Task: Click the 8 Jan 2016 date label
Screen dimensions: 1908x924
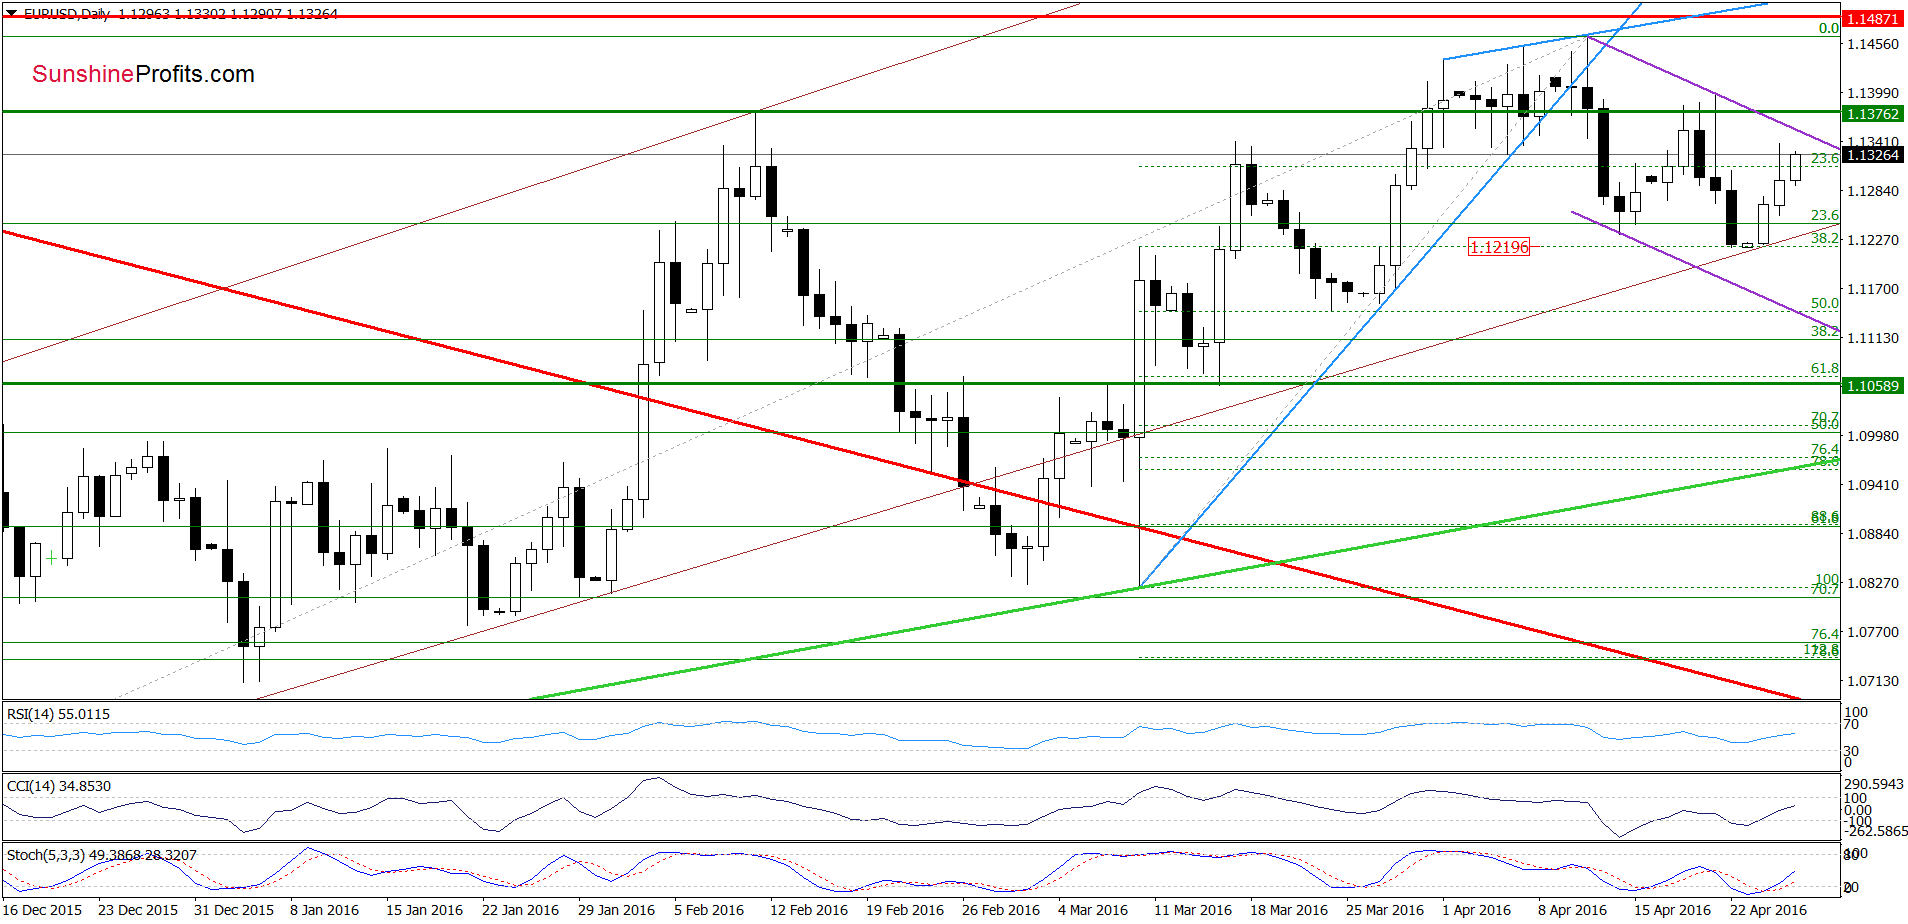Action: (324, 910)
